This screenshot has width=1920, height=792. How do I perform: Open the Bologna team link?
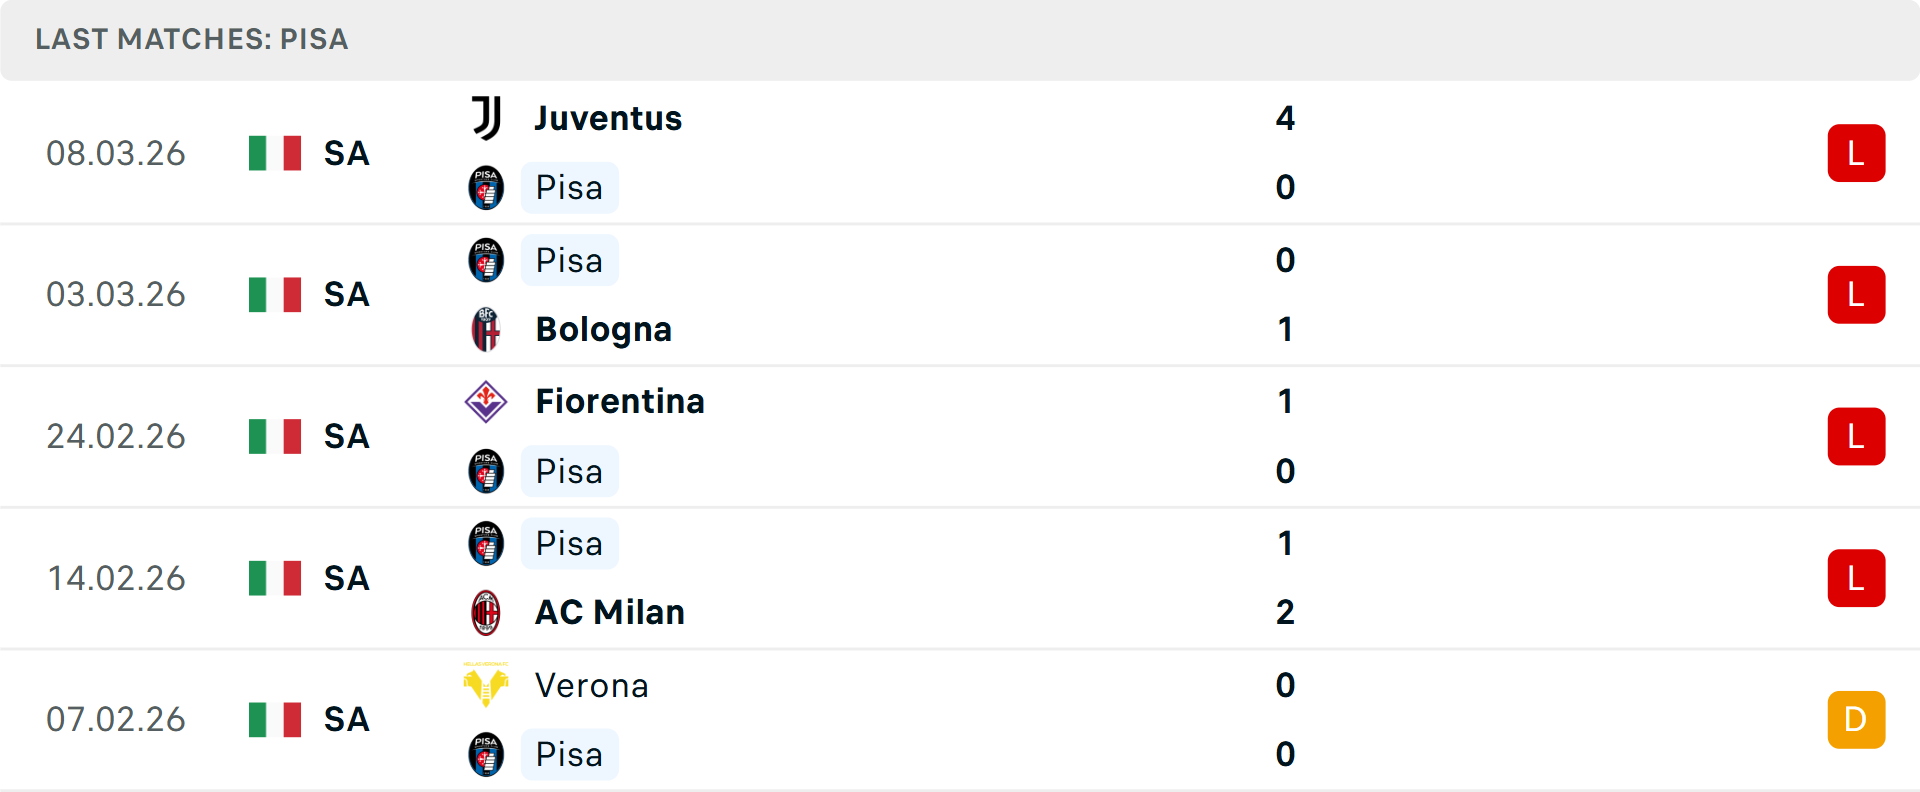click(603, 329)
